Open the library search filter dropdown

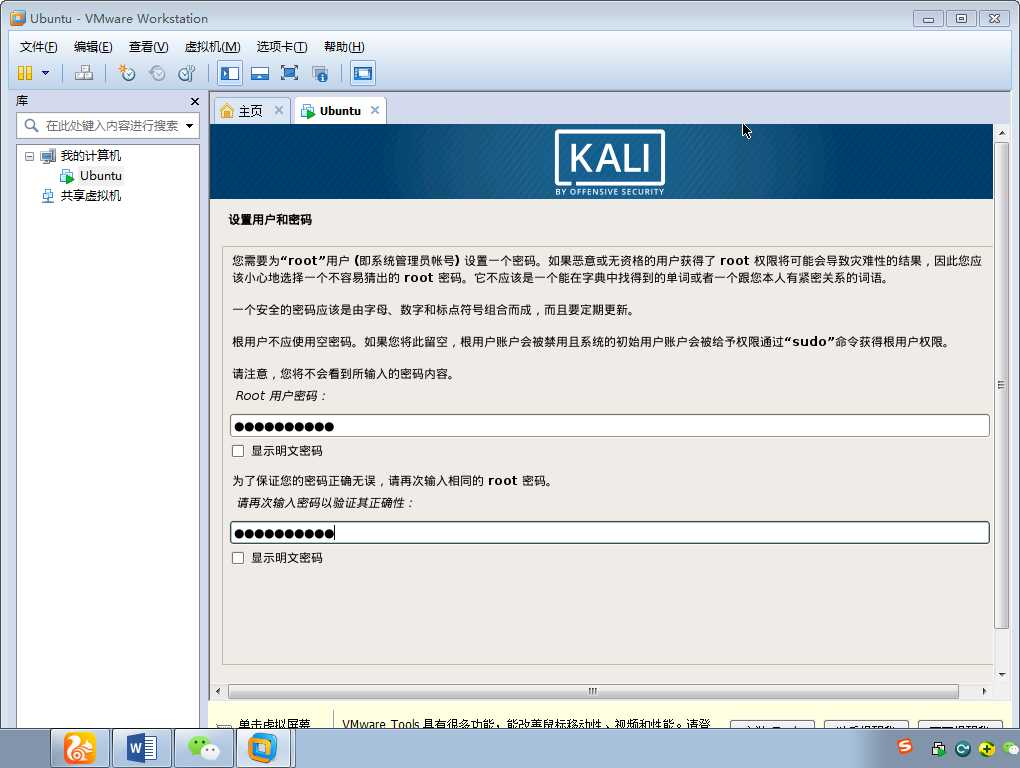pos(189,126)
